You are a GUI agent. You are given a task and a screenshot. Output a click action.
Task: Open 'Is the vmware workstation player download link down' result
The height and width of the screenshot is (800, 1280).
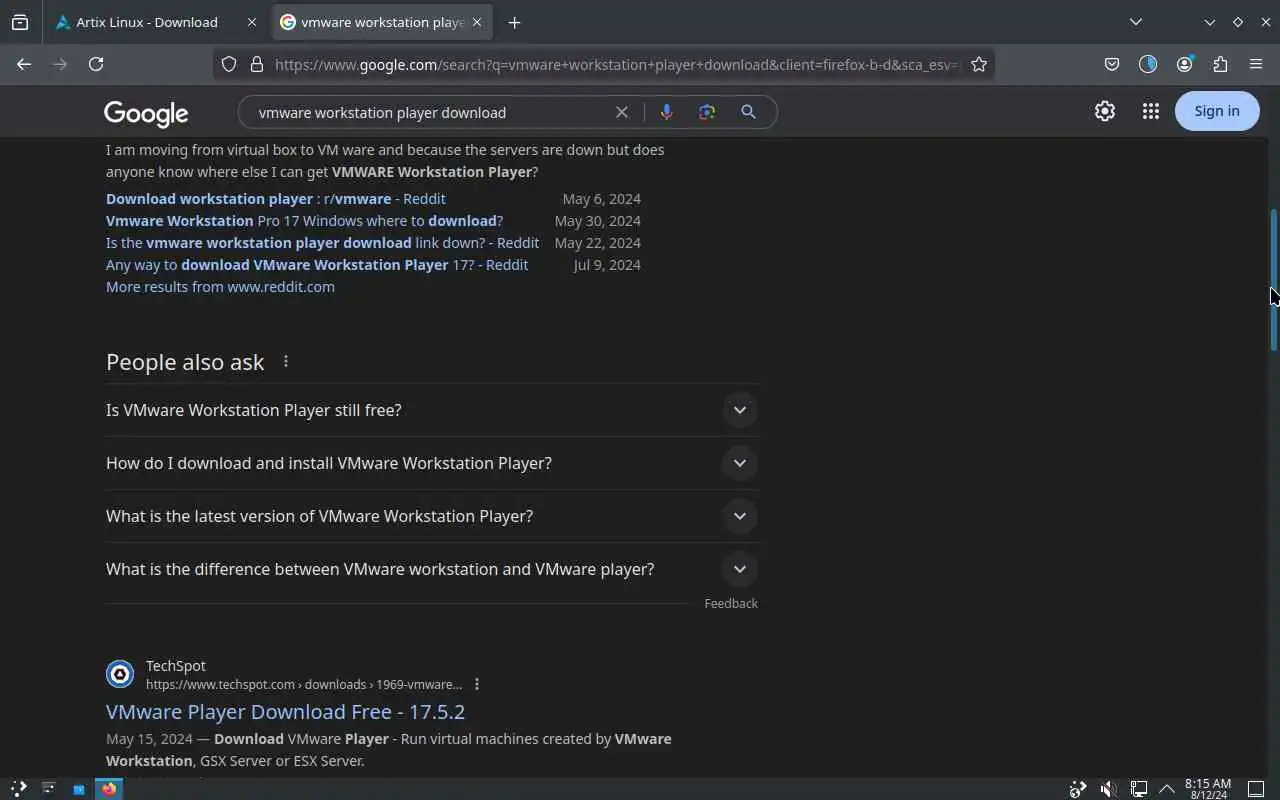(x=322, y=242)
